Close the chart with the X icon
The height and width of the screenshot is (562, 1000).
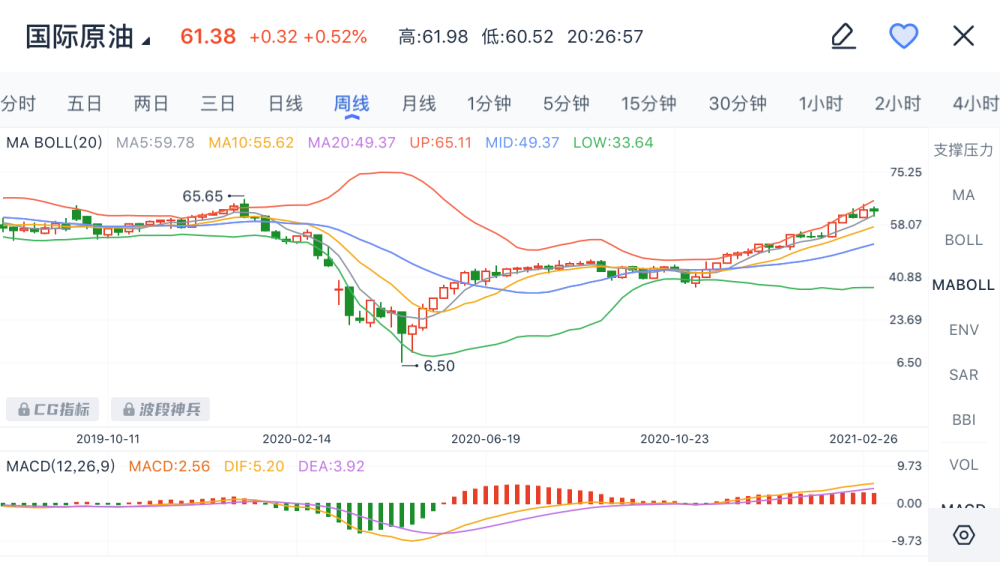(963, 36)
